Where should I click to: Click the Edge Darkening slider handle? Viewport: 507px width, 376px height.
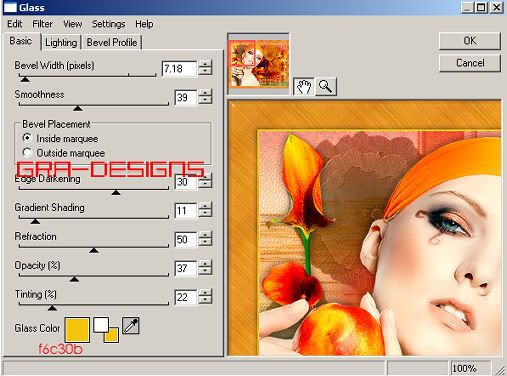click(116, 192)
